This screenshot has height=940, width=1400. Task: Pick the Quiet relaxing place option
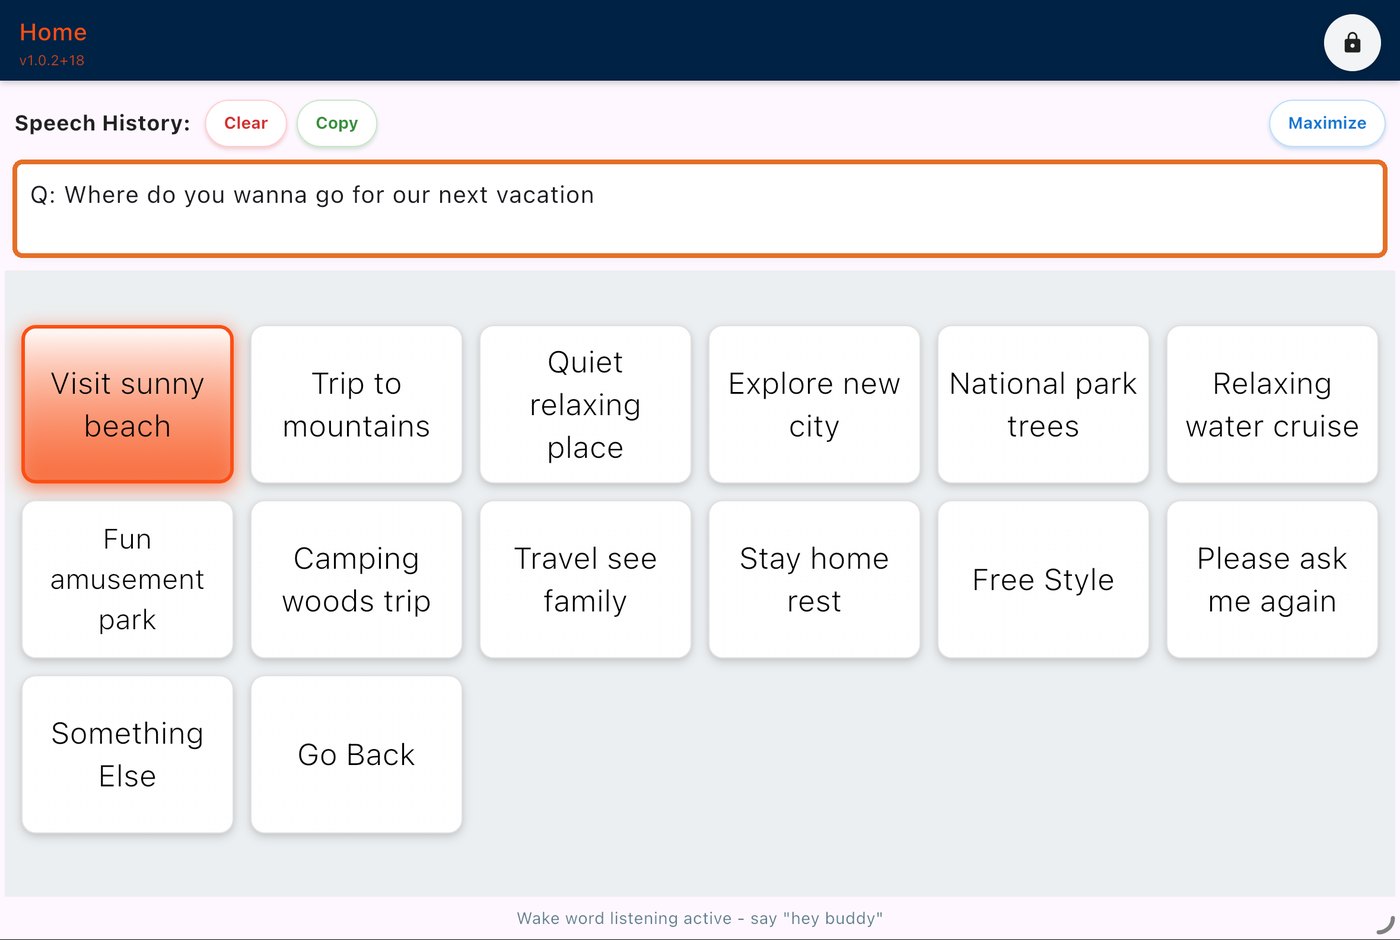pos(586,404)
